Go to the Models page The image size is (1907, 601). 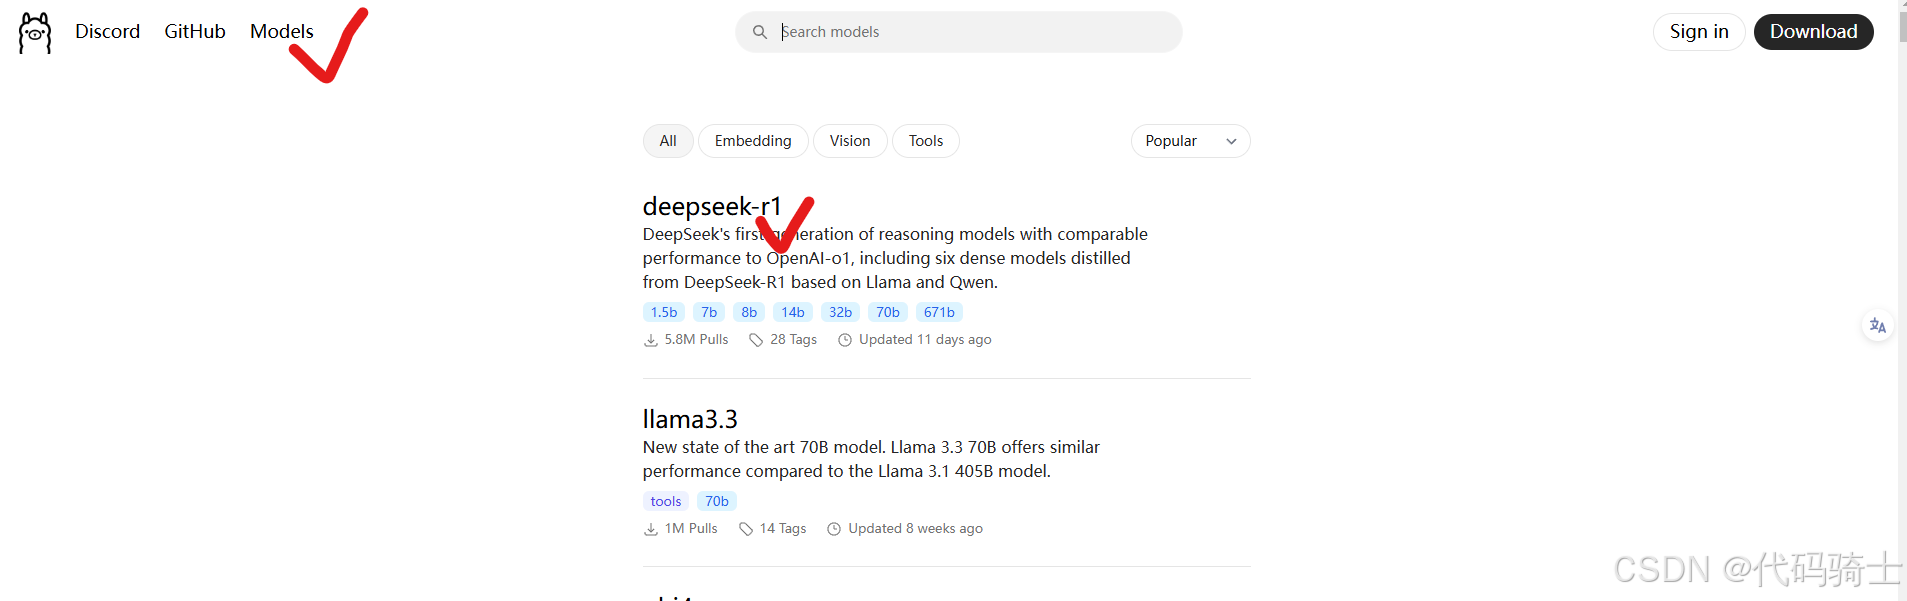pyautogui.click(x=282, y=31)
